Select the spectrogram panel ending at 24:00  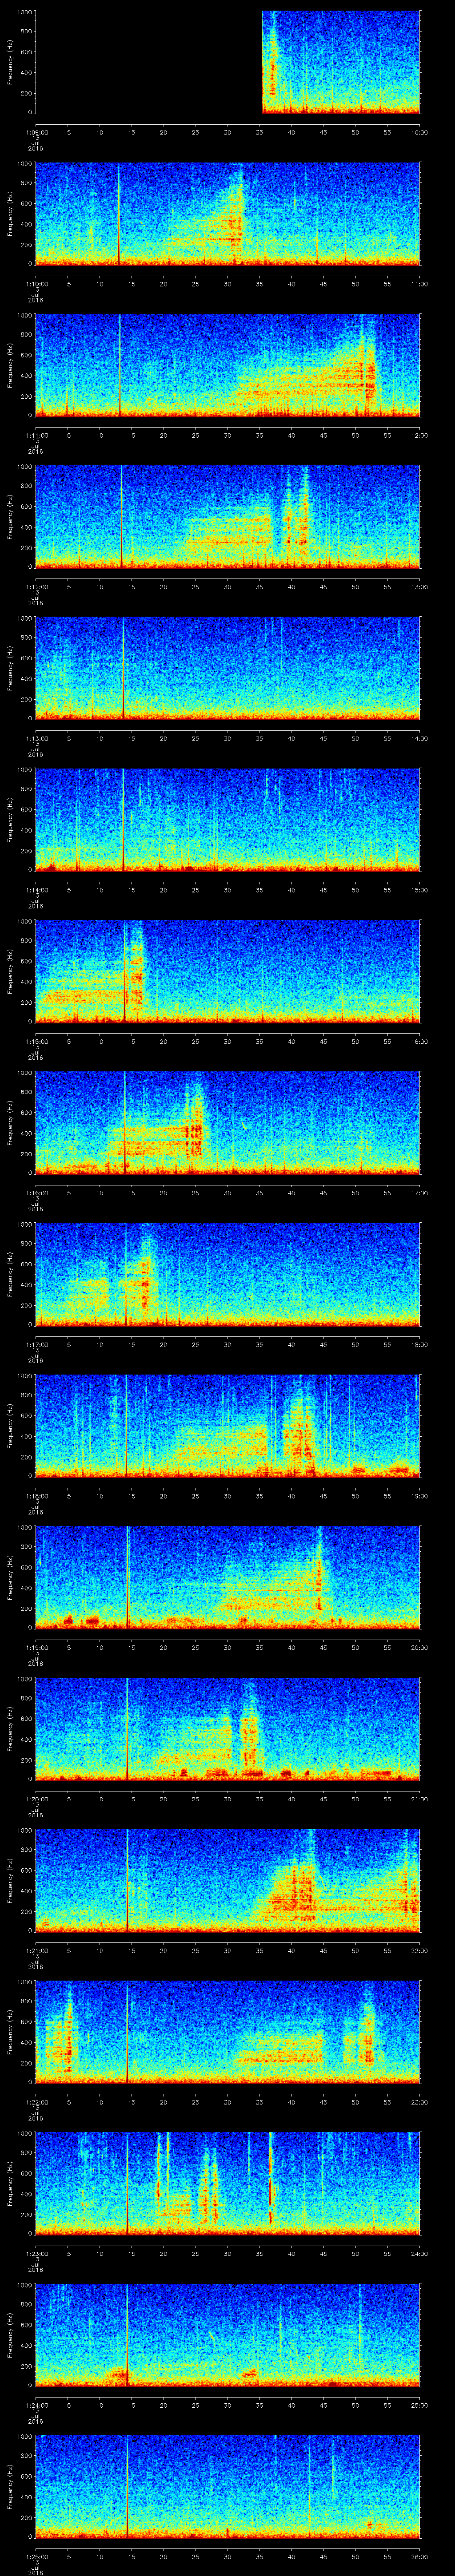[228, 2183]
